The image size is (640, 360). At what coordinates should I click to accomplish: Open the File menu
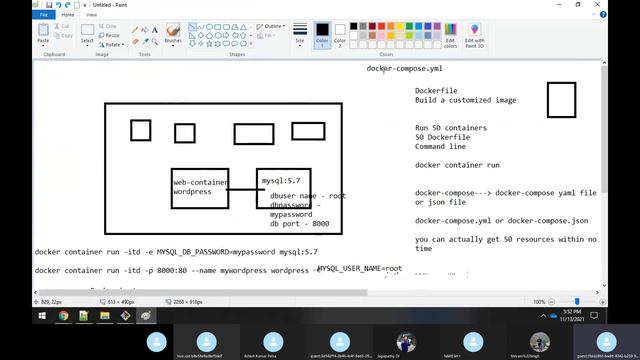coord(44,15)
